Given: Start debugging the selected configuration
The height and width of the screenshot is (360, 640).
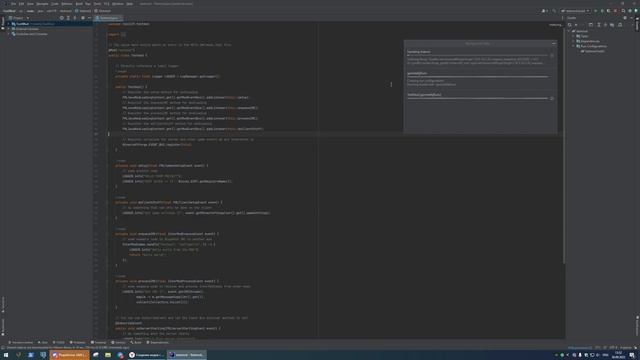Looking at the screenshot, I should 602,11.
